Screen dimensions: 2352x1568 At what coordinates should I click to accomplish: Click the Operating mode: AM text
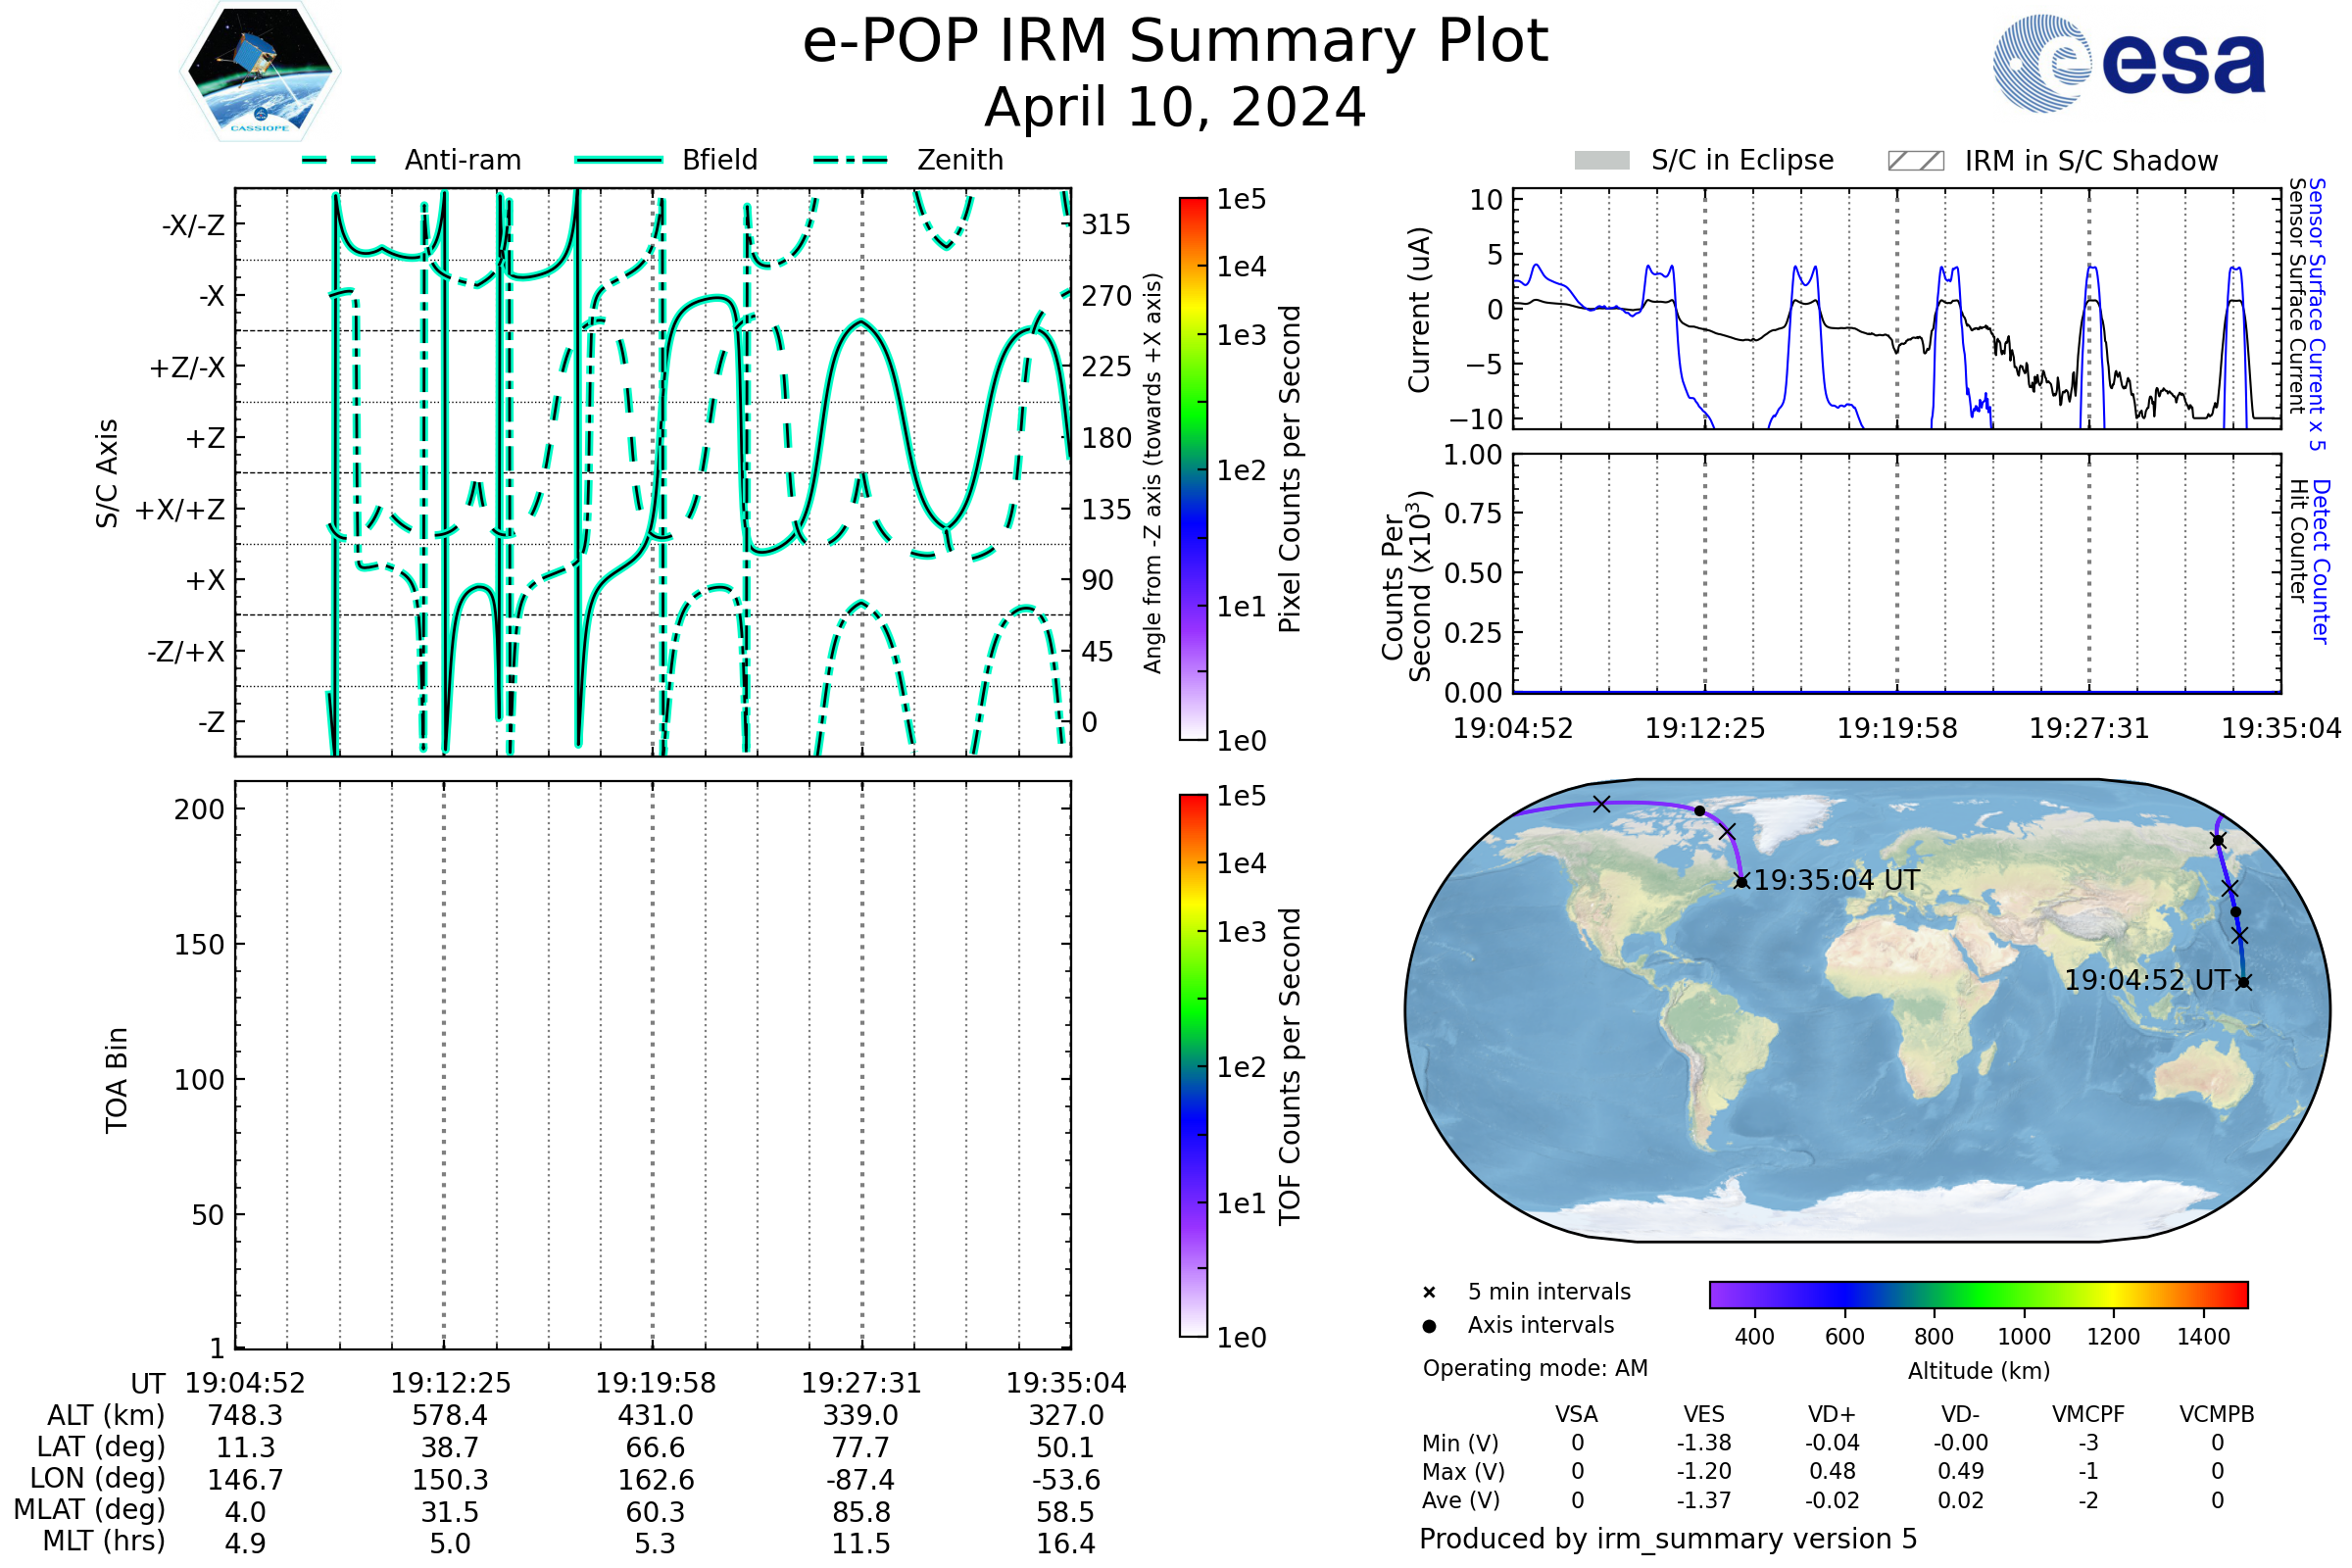(x=1535, y=1368)
